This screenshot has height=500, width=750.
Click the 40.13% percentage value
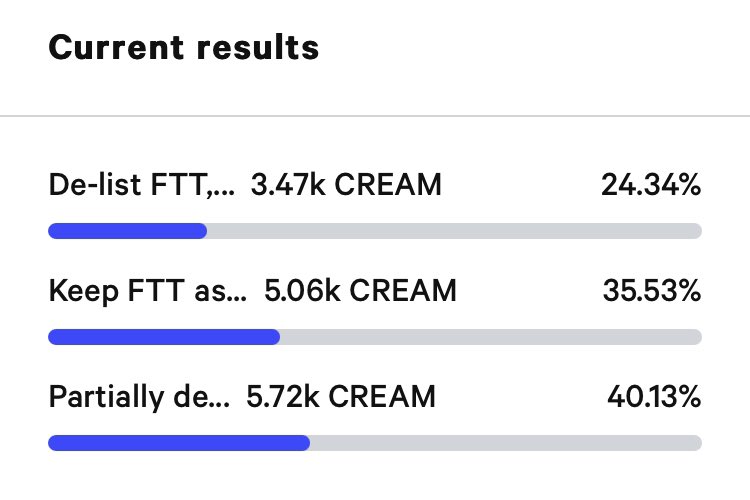coord(654,397)
